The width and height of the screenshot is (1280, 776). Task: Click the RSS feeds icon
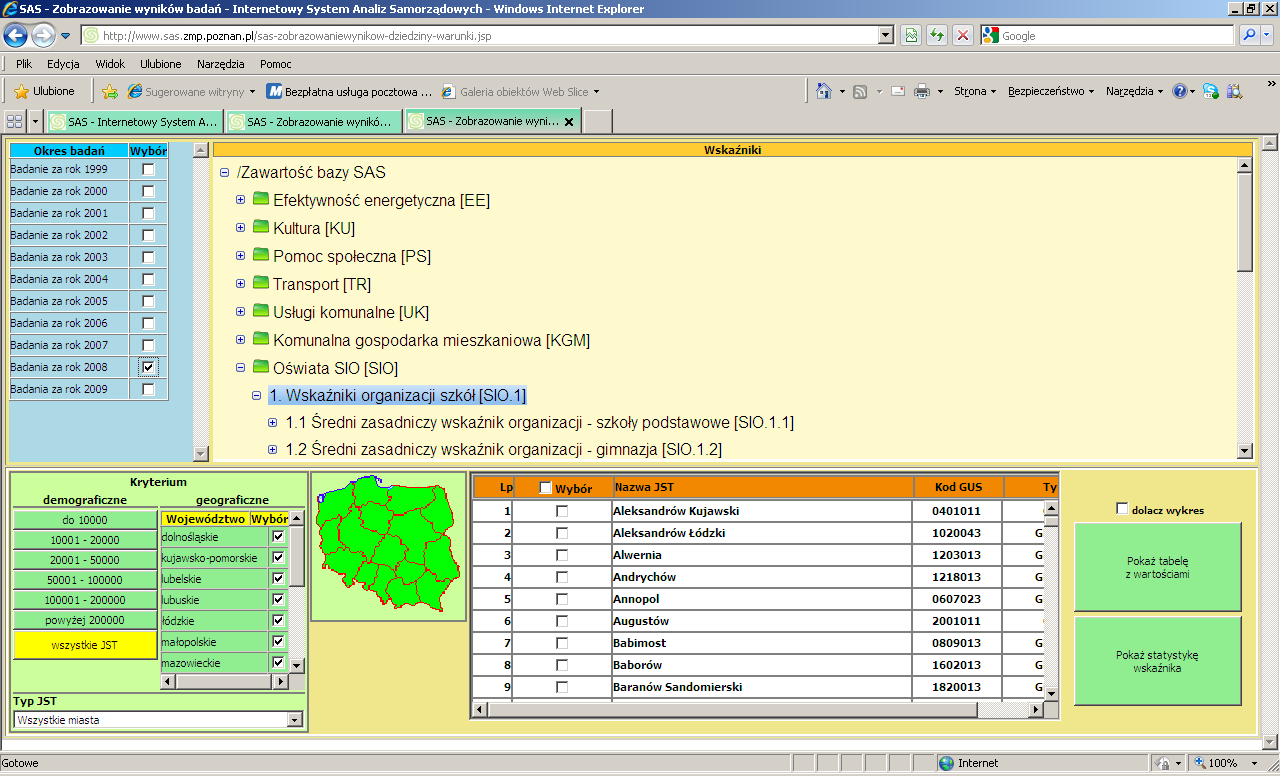tap(860, 91)
